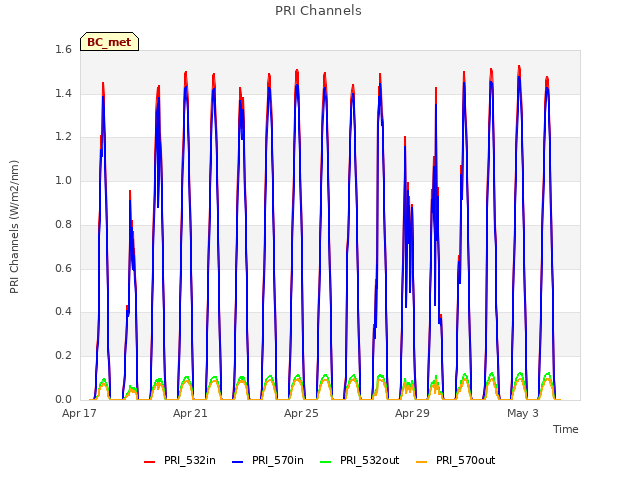The width and height of the screenshot is (640, 480).
Task: Click the blue PRI_570in legend swatch
Action: [238, 462]
